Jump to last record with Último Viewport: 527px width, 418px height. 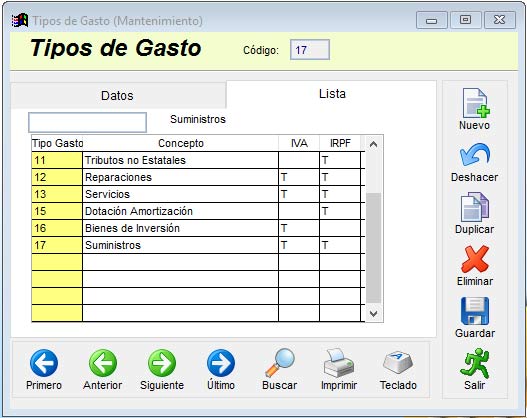[x=221, y=363]
